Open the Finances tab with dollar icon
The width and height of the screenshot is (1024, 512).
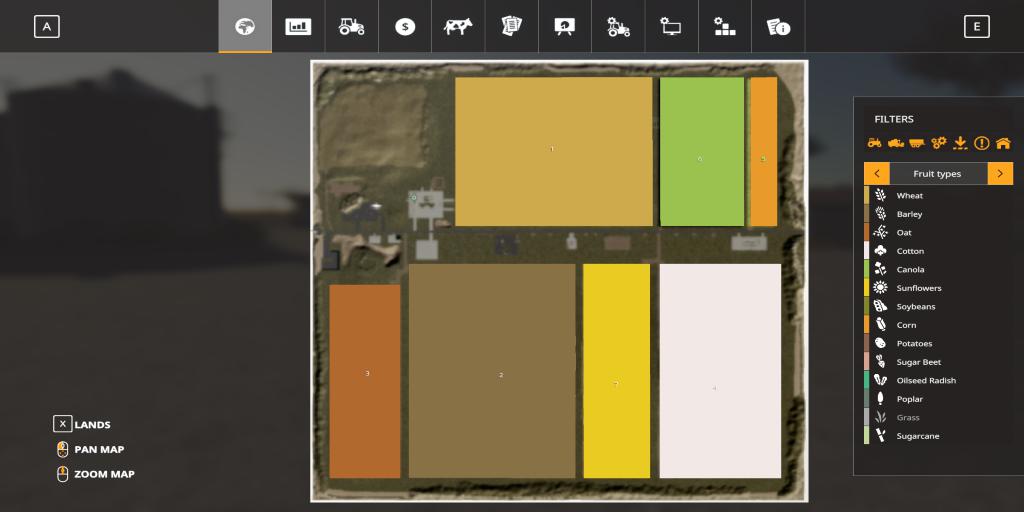point(404,27)
